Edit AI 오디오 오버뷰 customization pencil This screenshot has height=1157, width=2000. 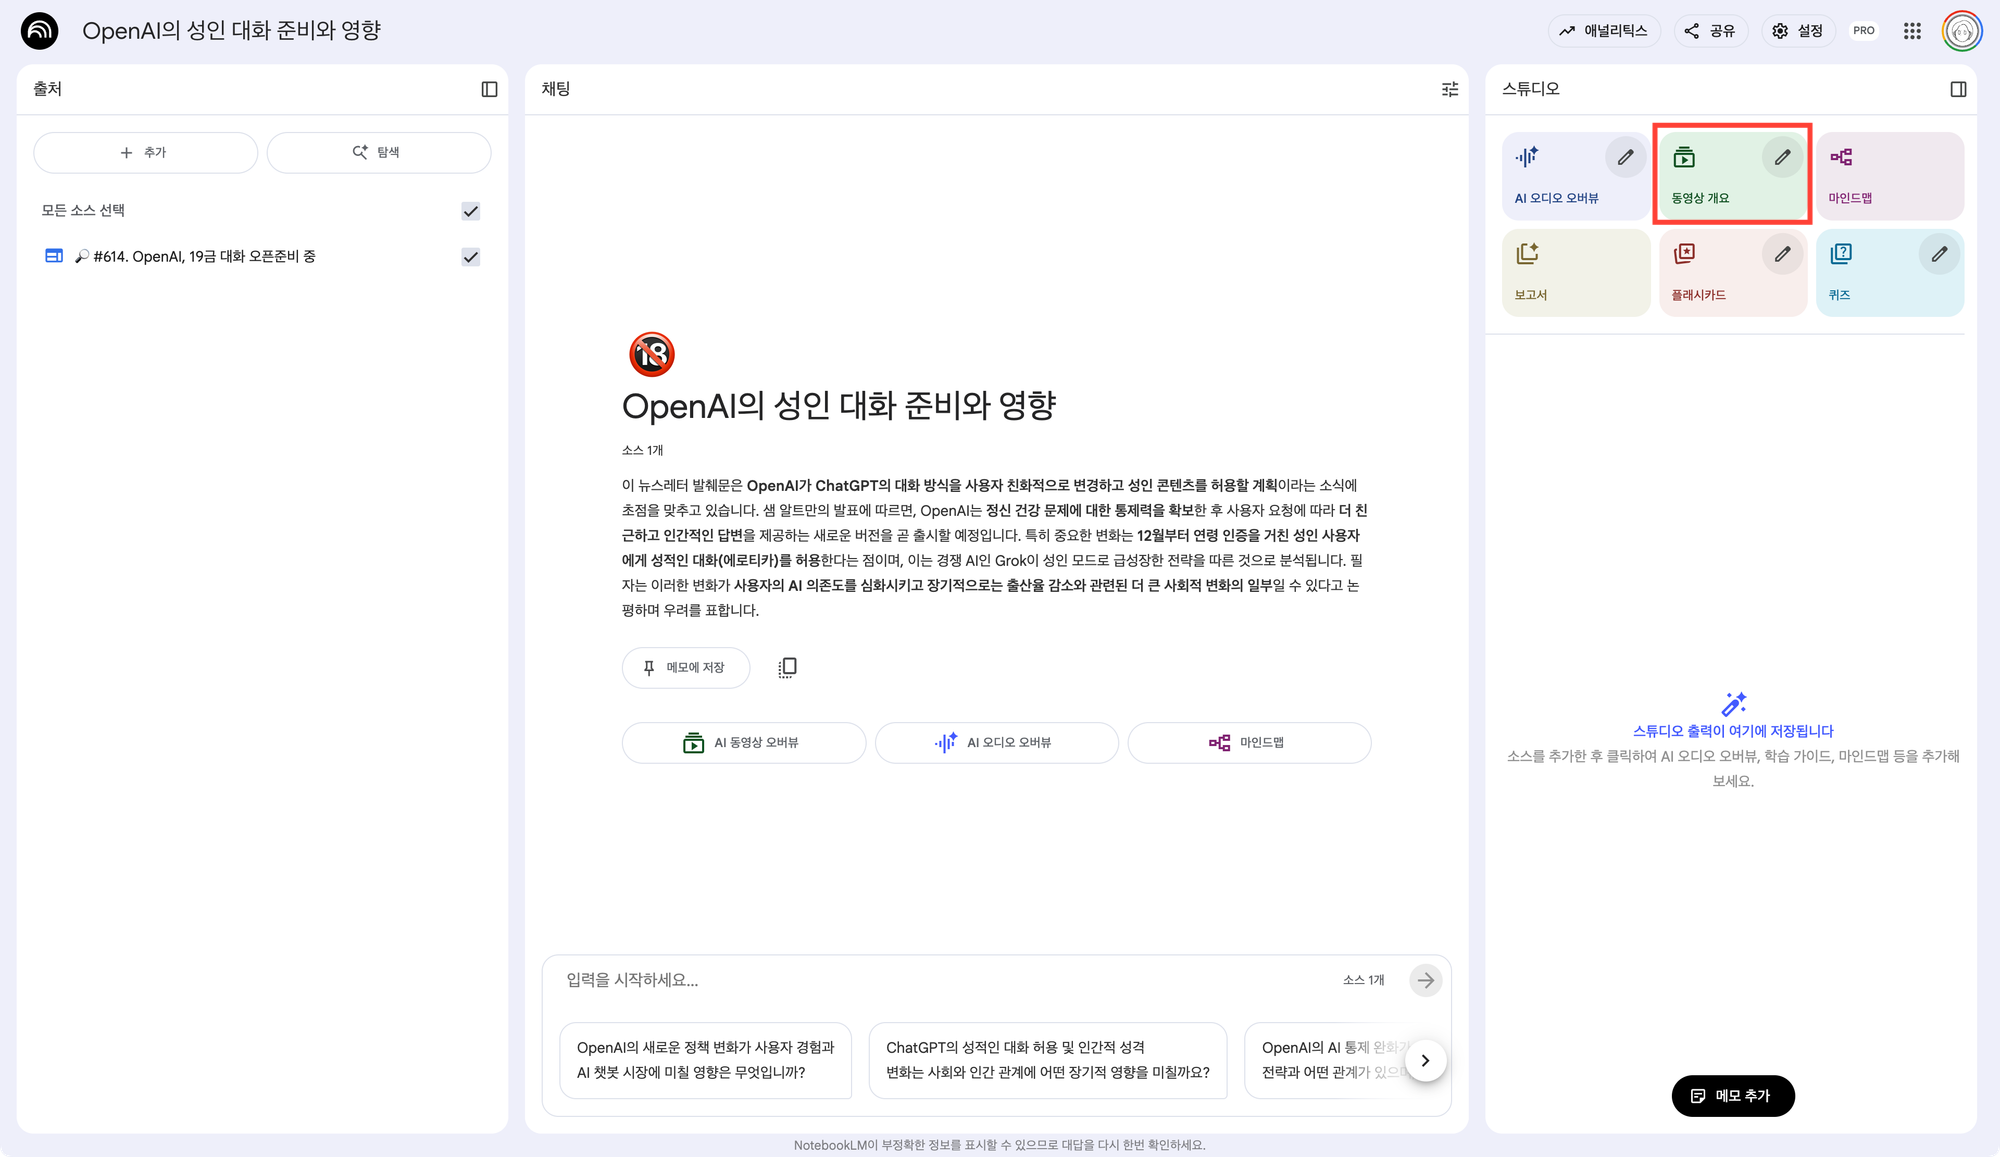tap(1625, 157)
